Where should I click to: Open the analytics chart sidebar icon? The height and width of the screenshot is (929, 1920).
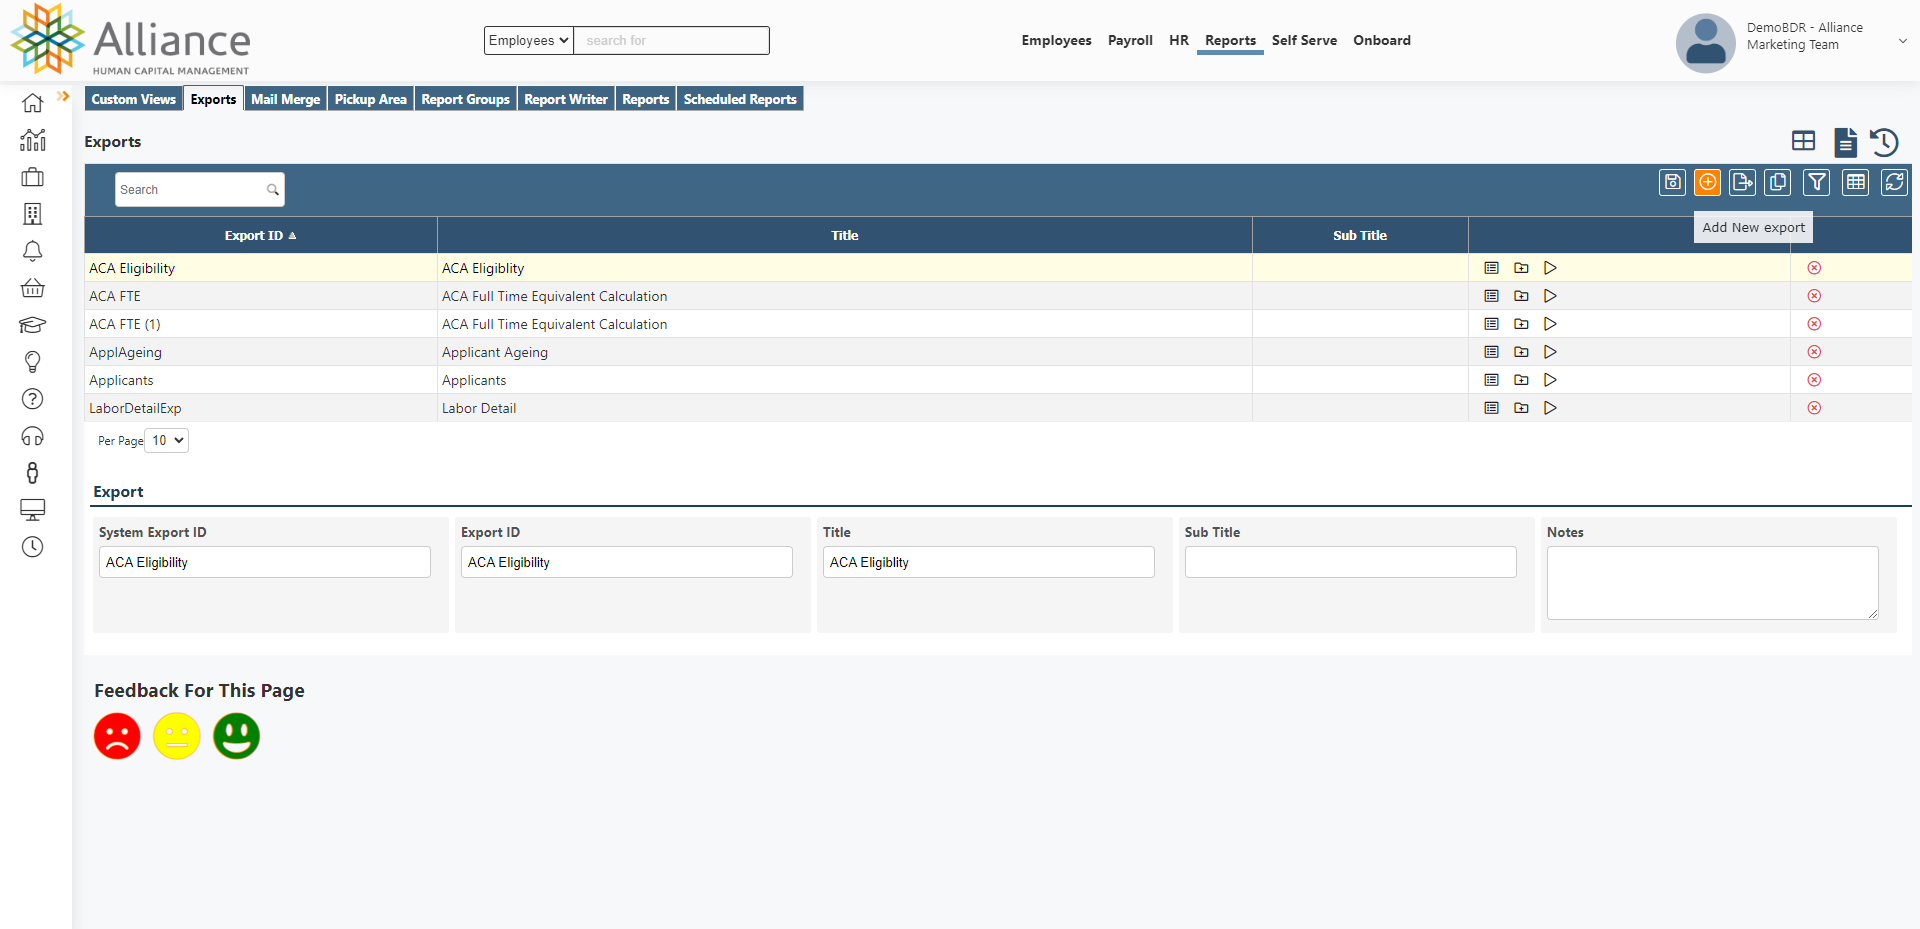[33, 140]
